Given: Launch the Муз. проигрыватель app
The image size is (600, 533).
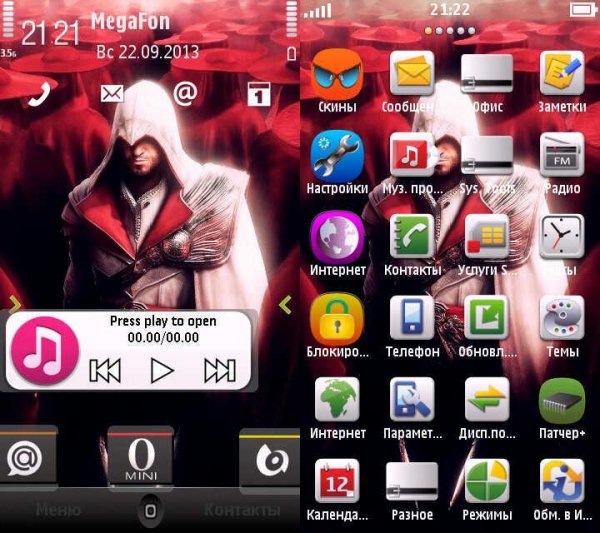Looking at the screenshot, I should [412, 155].
